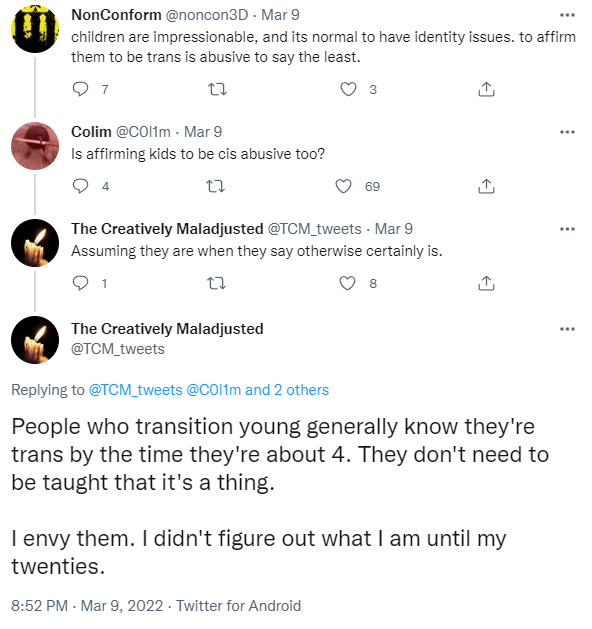Open Colim's profile picture

pyautogui.click(x=35, y=146)
